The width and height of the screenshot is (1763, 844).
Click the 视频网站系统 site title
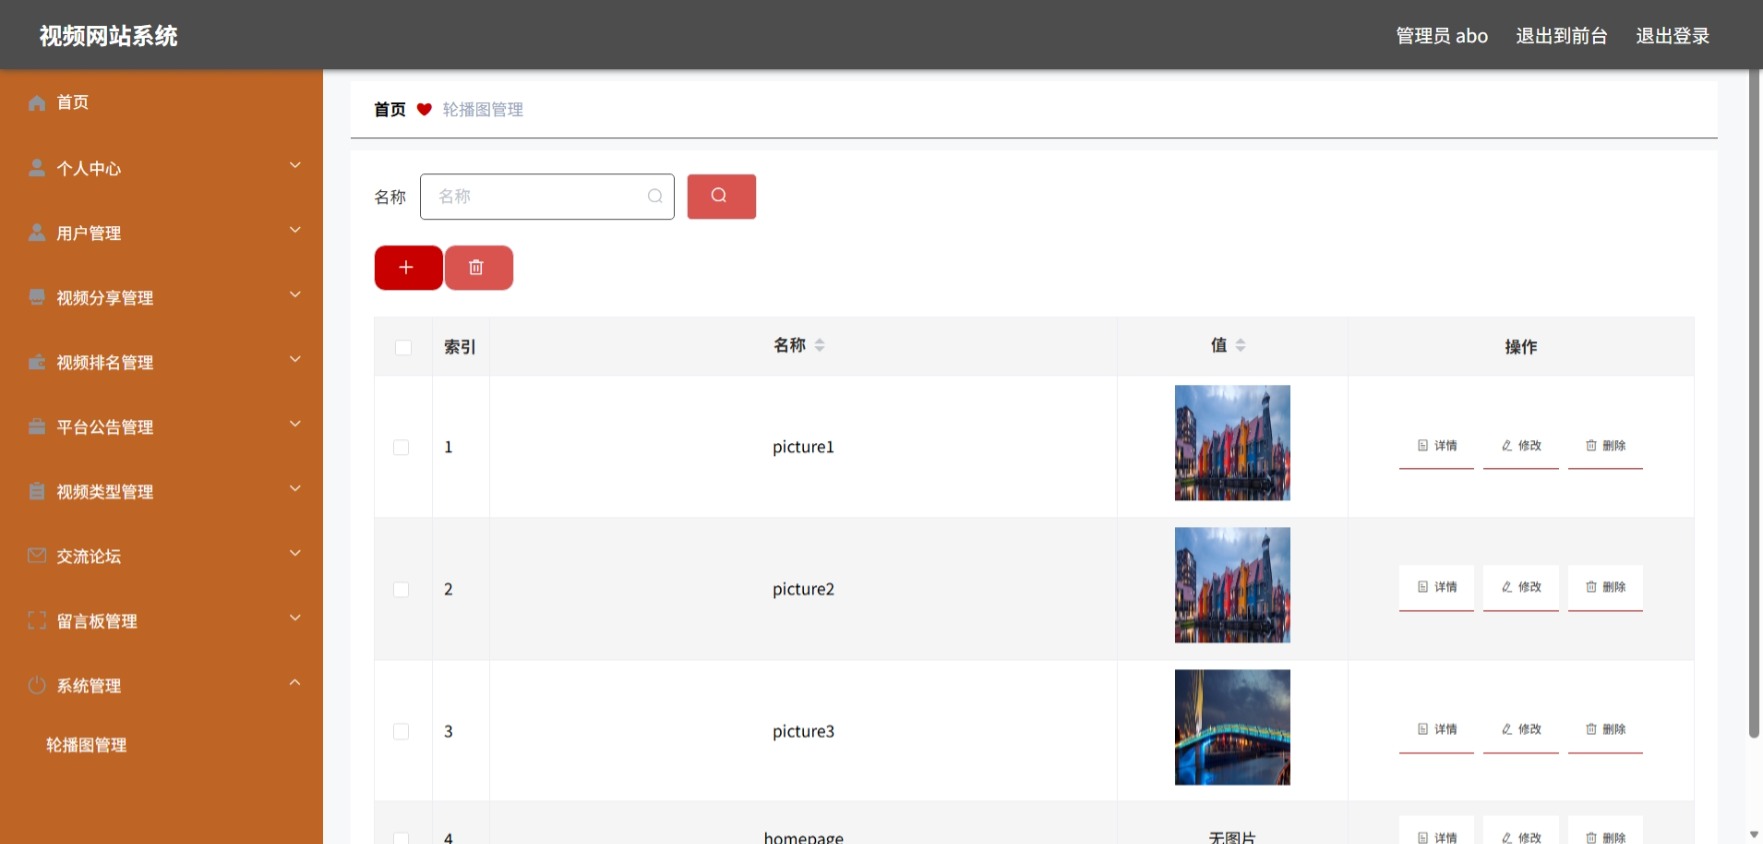(x=109, y=36)
